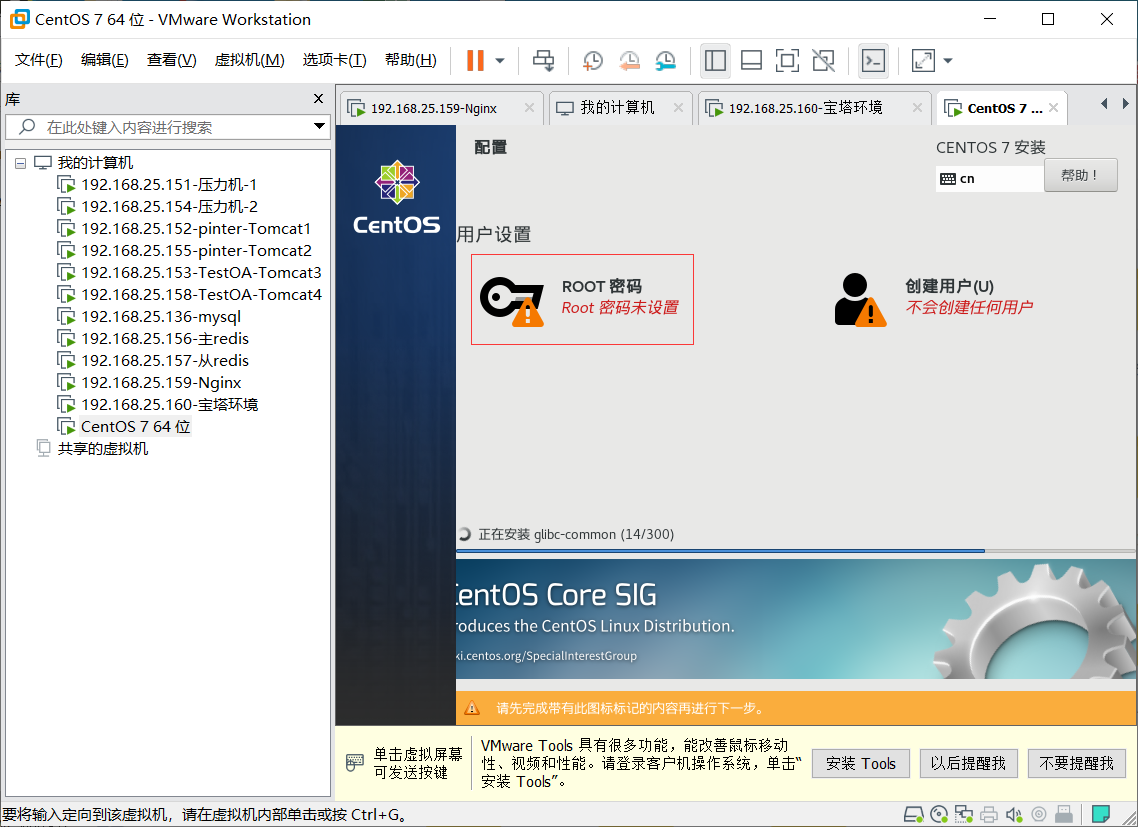Close the 192.168.25.160-宝塔环境 tab
This screenshot has height=827, width=1138.
[917, 107]
